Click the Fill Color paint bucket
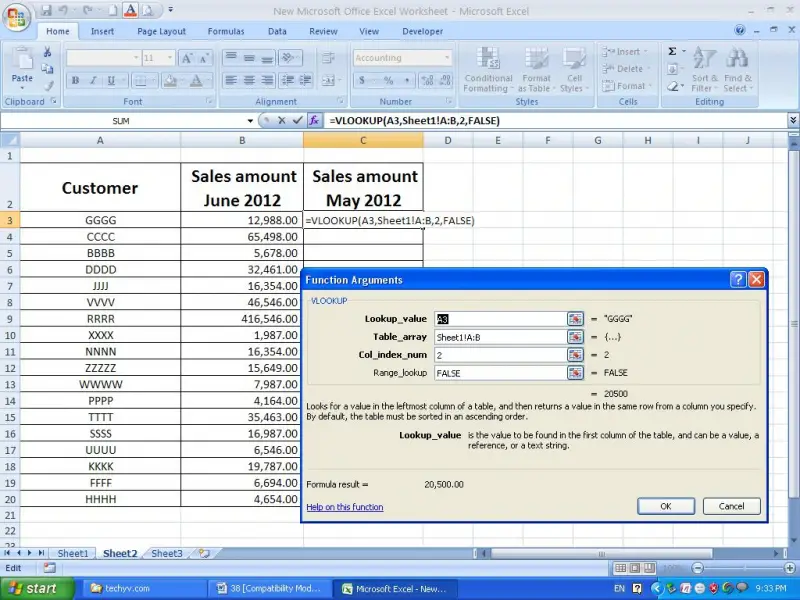The height and width of the screenshot is (600, 800). tap(170, 81)
